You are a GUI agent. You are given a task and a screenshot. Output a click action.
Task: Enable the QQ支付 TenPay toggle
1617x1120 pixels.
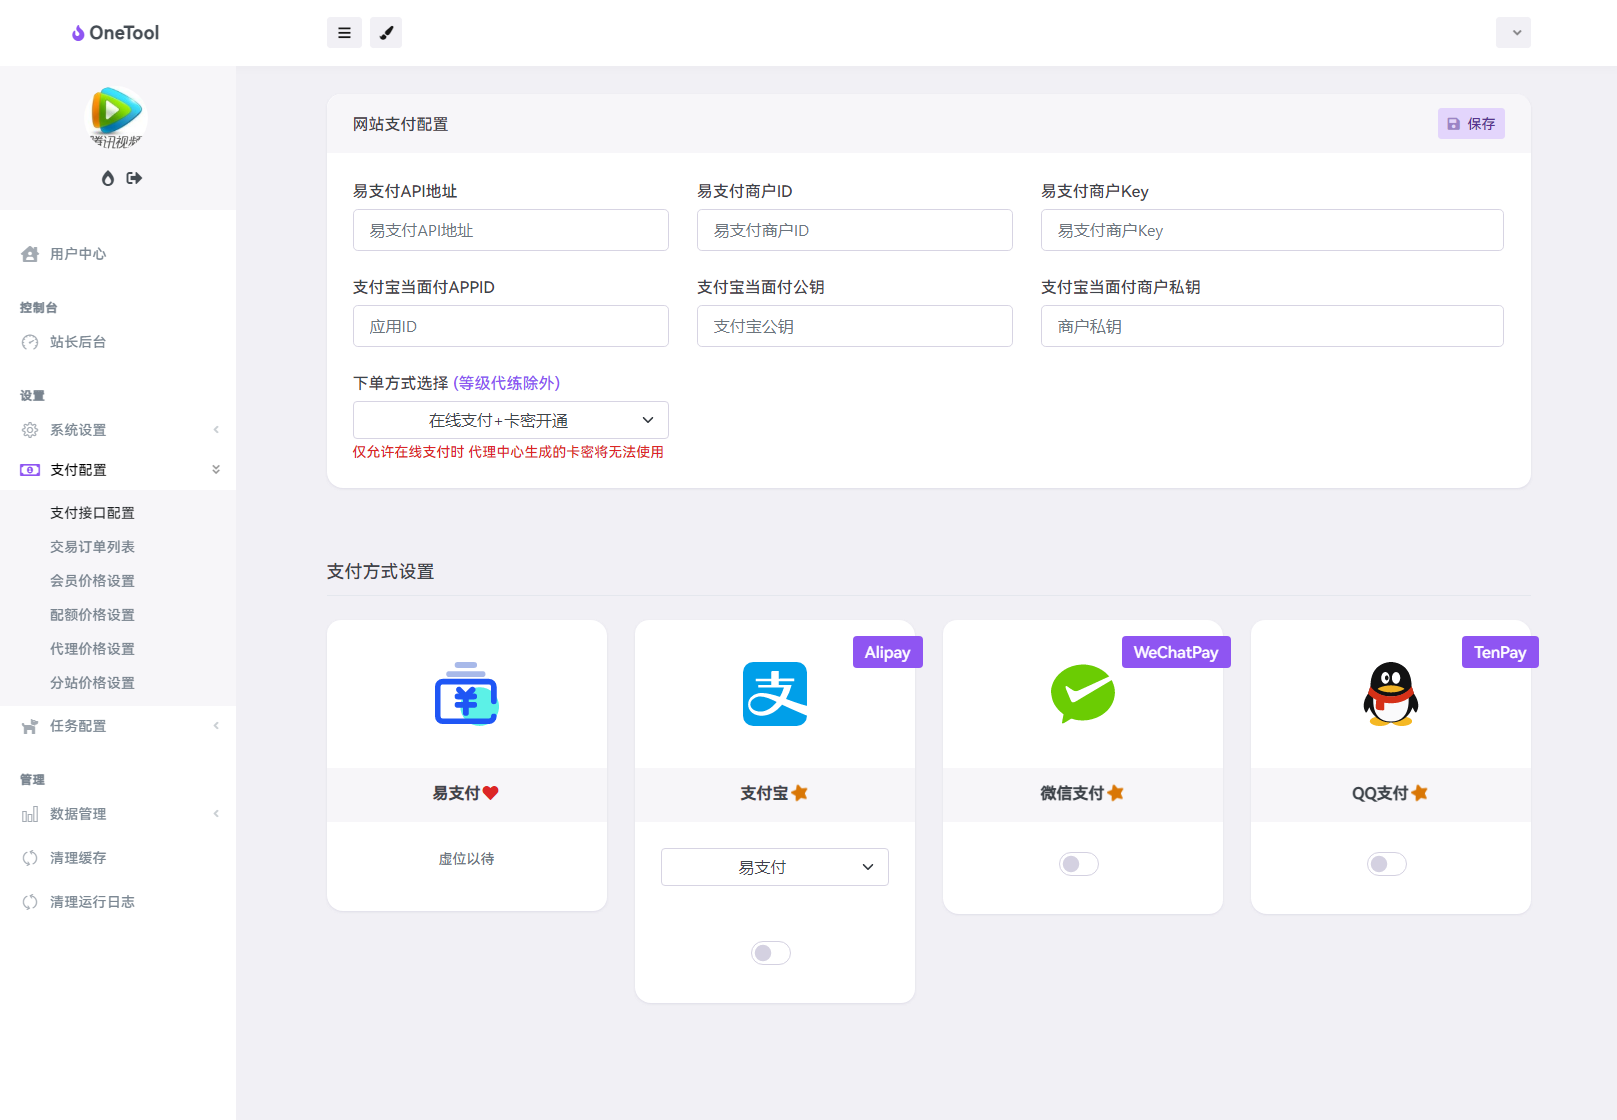(1386, 863)
